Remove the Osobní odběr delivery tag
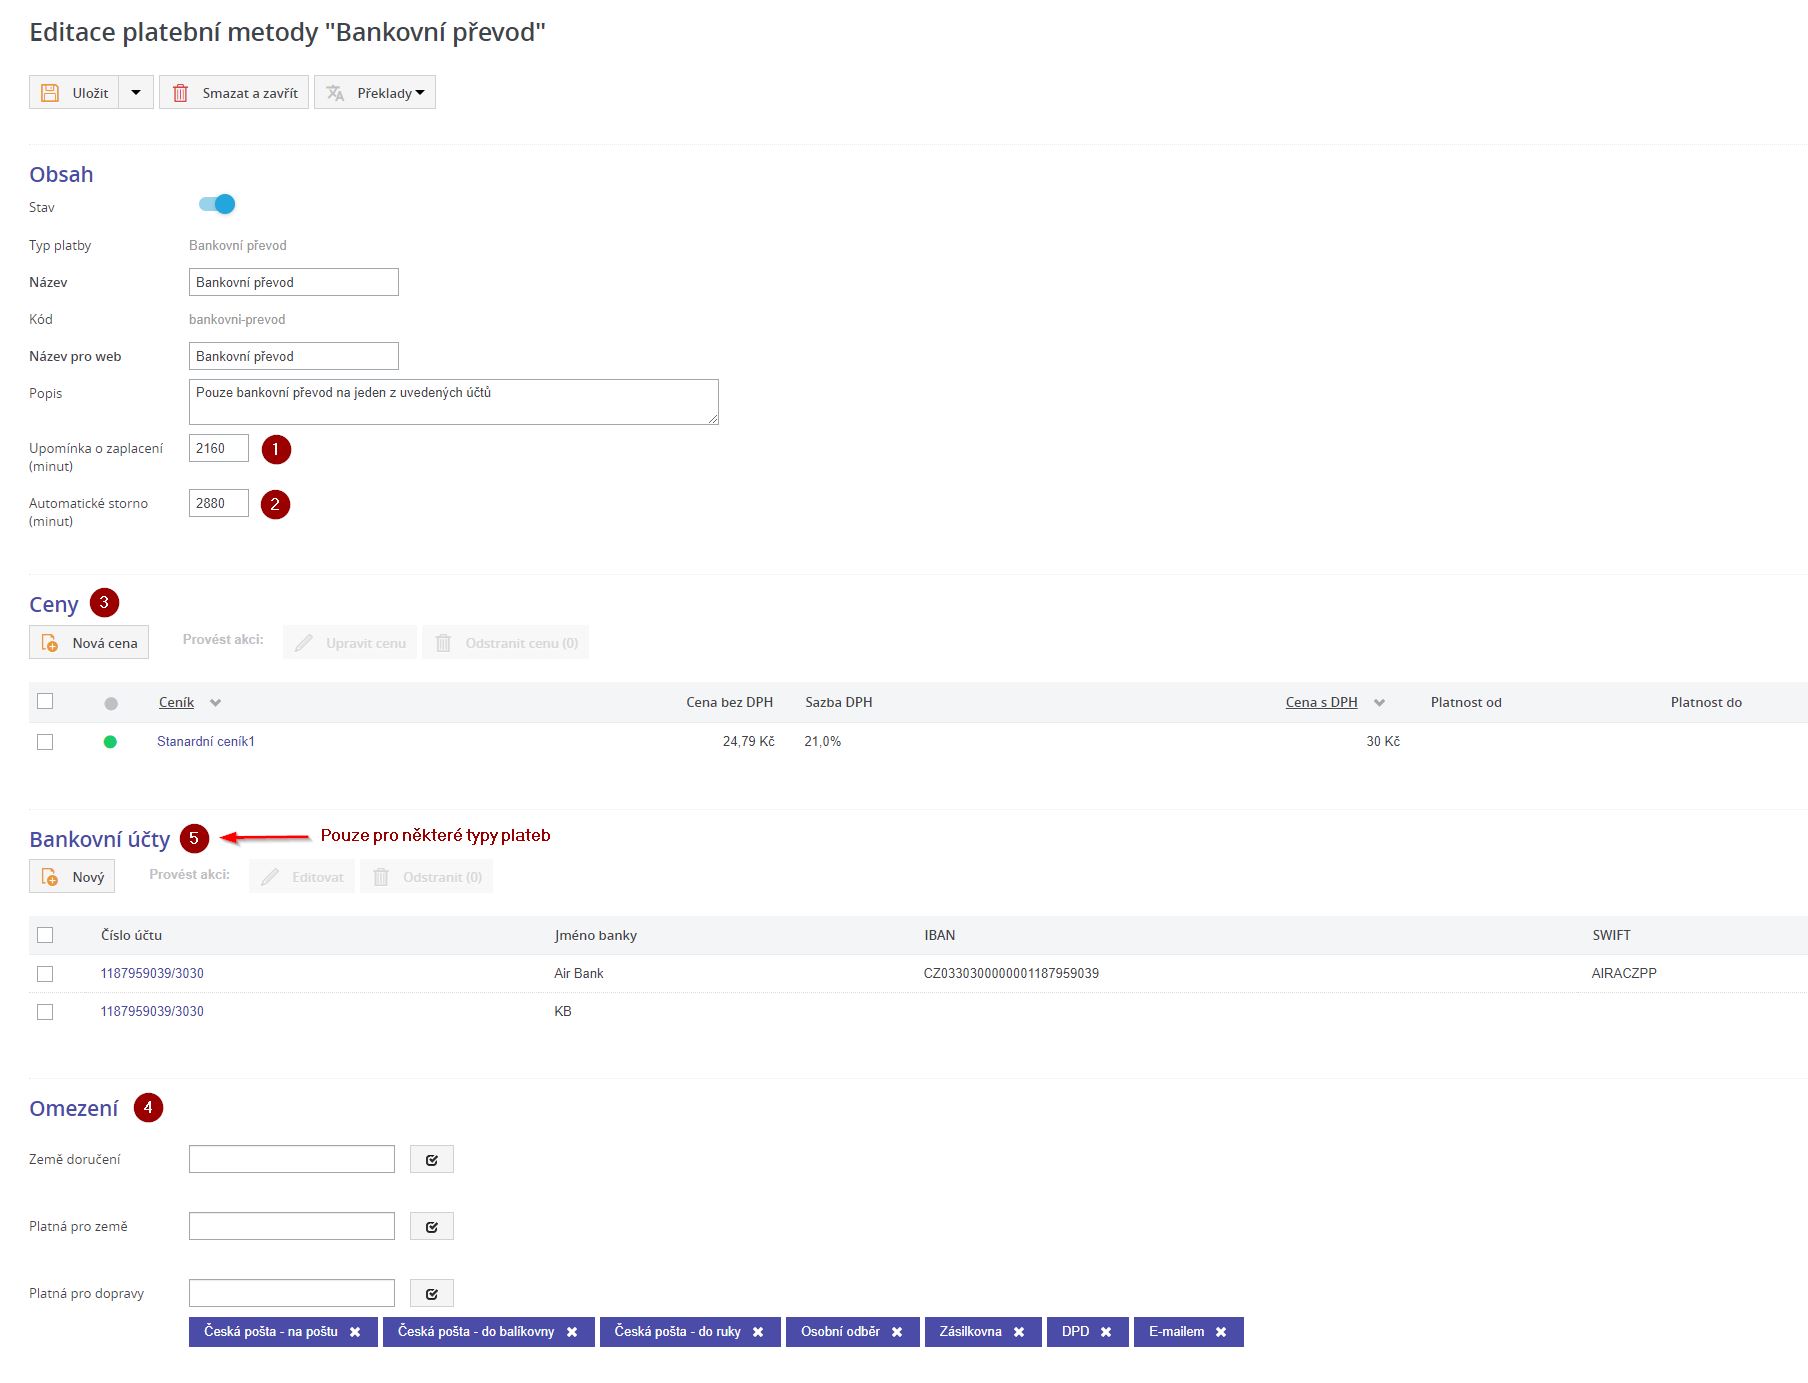Viewport: 1808px width, 1383px height. (897, 1332)
